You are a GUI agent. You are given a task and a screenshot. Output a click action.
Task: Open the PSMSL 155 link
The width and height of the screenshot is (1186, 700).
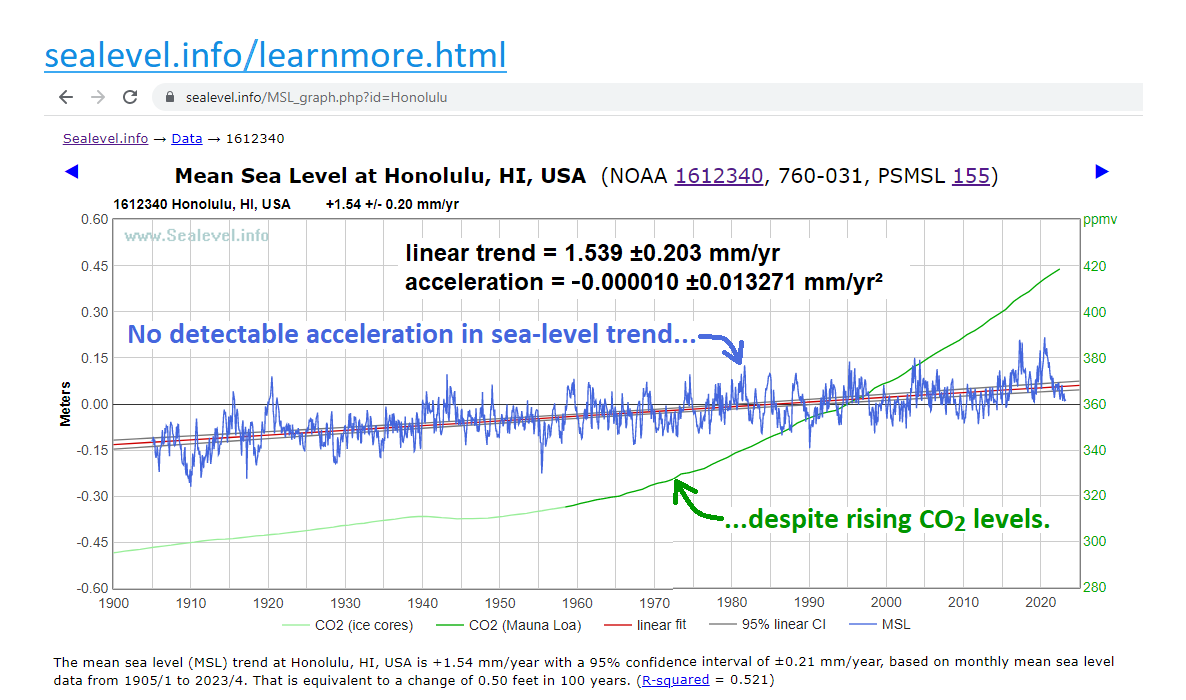coord(970,177)
